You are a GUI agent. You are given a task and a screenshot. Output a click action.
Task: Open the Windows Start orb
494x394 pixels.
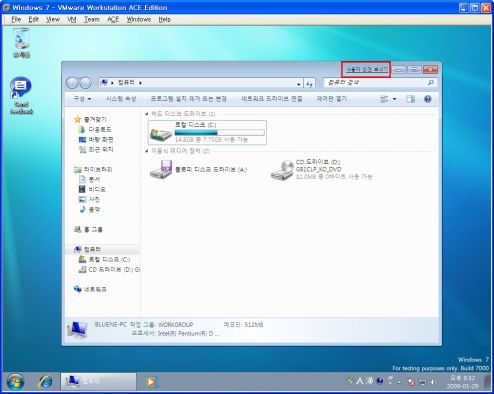(15, 382)
